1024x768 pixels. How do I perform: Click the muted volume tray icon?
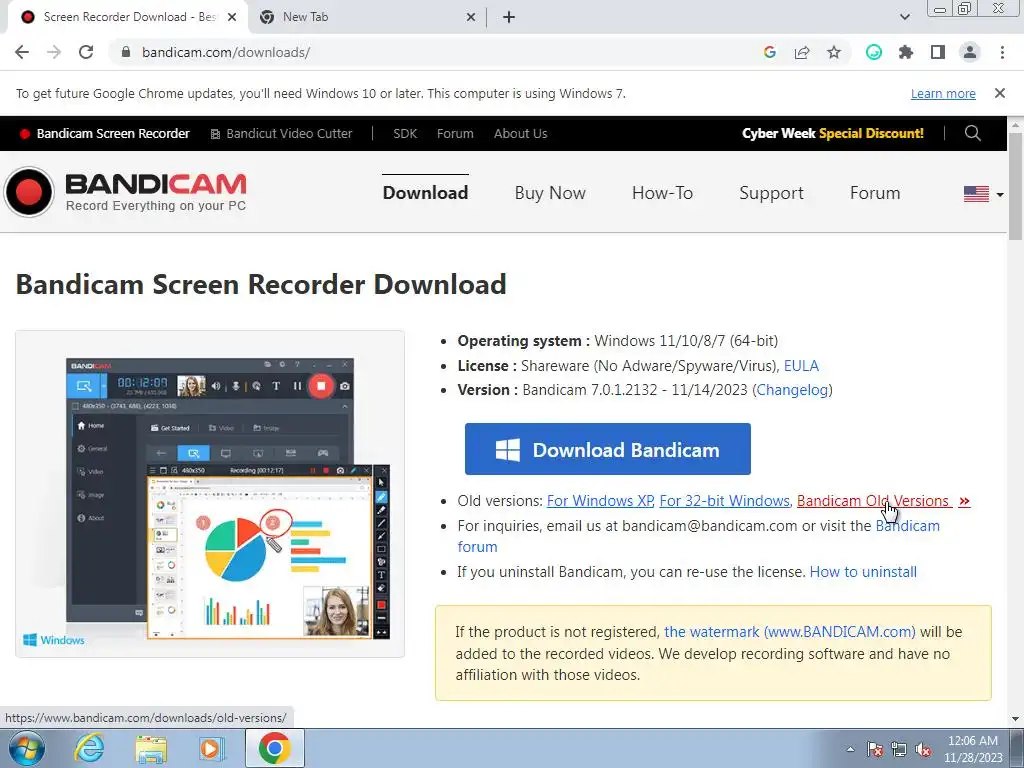click(x=923, y=749)
